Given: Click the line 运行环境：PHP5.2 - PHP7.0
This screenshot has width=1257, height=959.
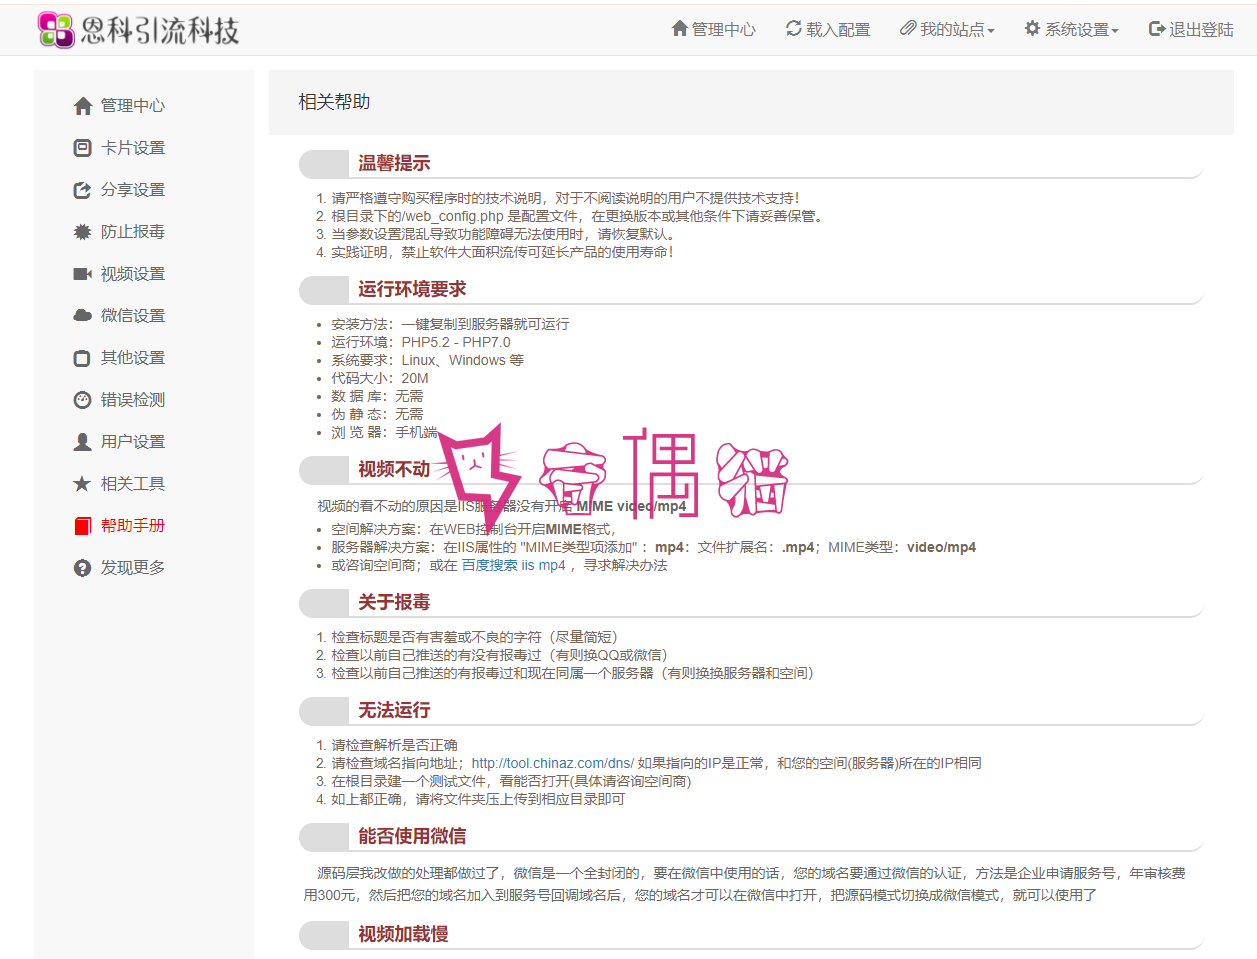Looking at the screenshot, I should (x=420, y=343).
